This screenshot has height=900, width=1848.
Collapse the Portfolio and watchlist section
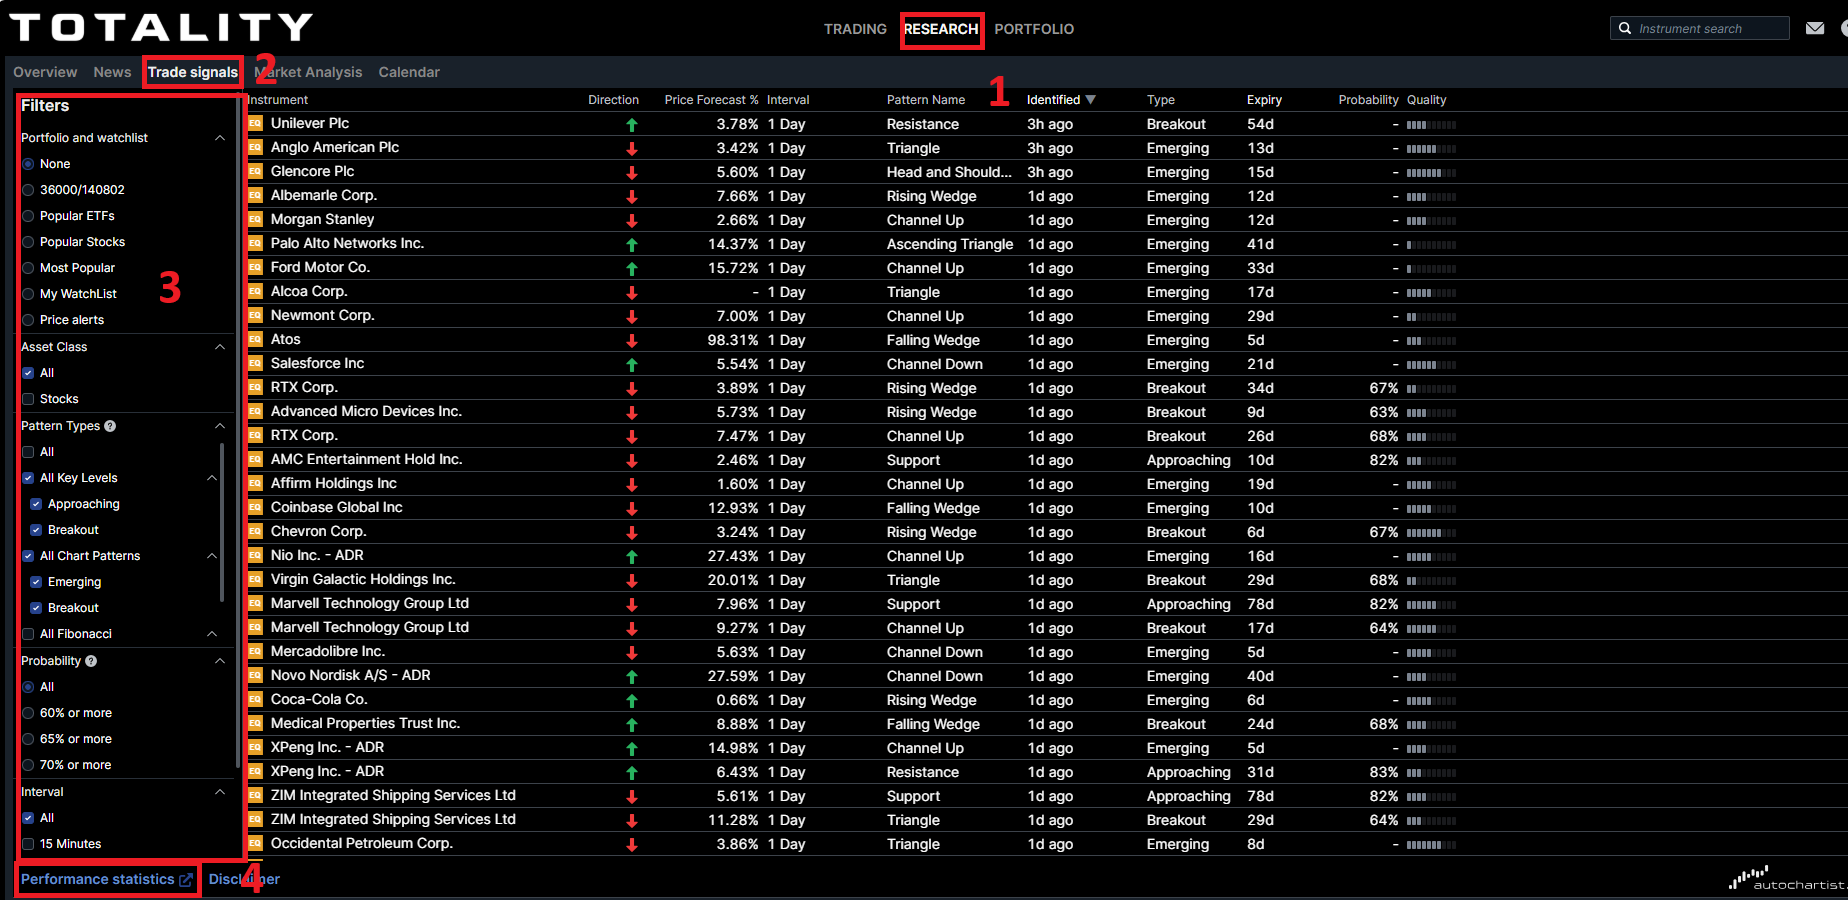[x=220, y=138]
